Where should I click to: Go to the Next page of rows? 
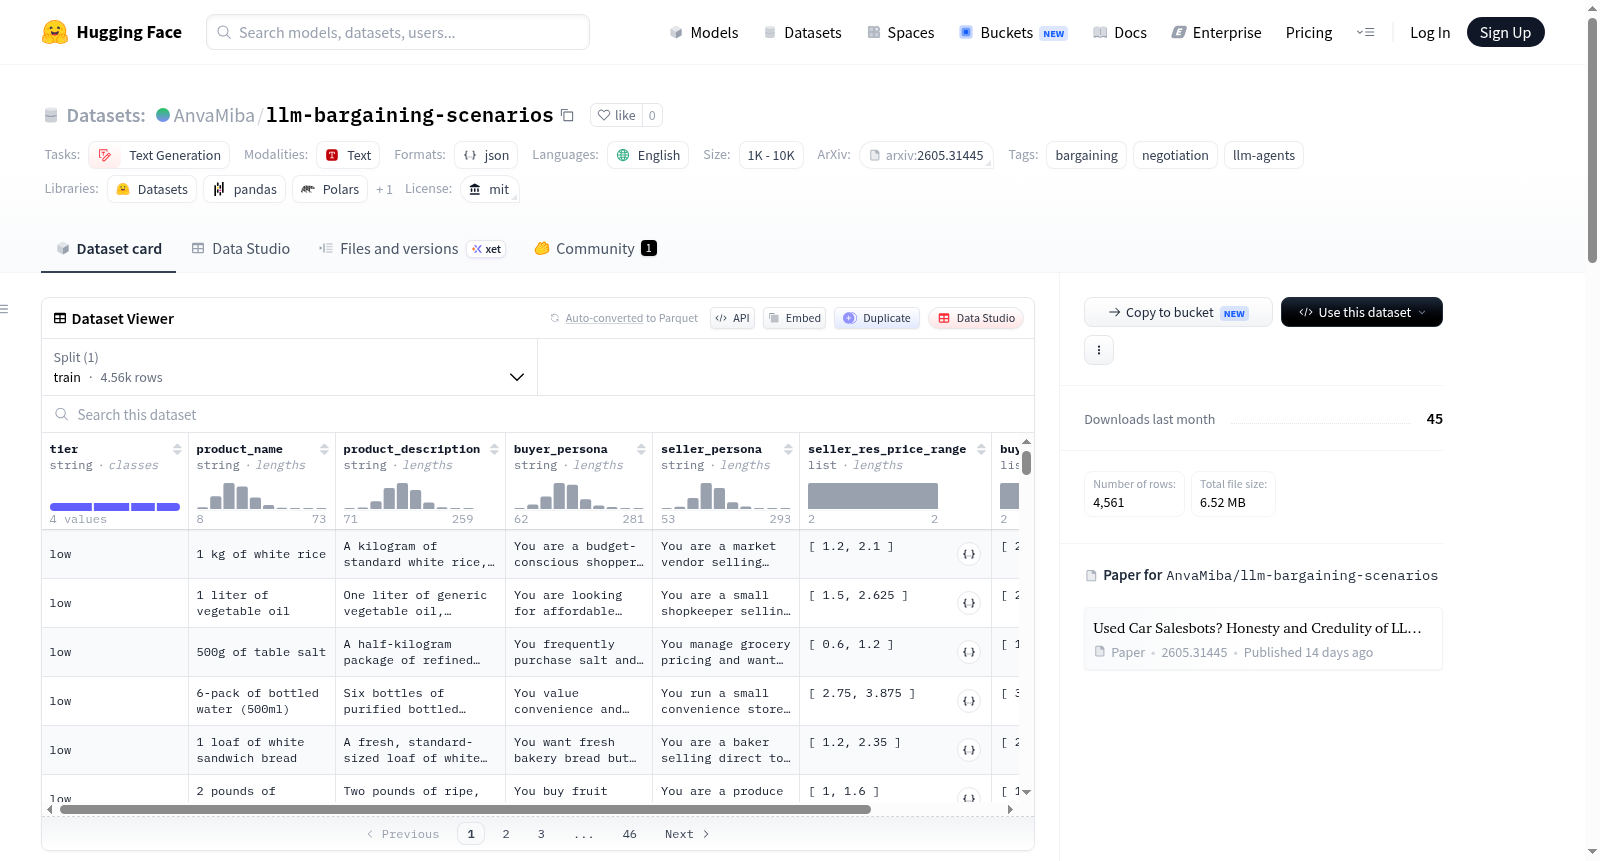[687, 834]
